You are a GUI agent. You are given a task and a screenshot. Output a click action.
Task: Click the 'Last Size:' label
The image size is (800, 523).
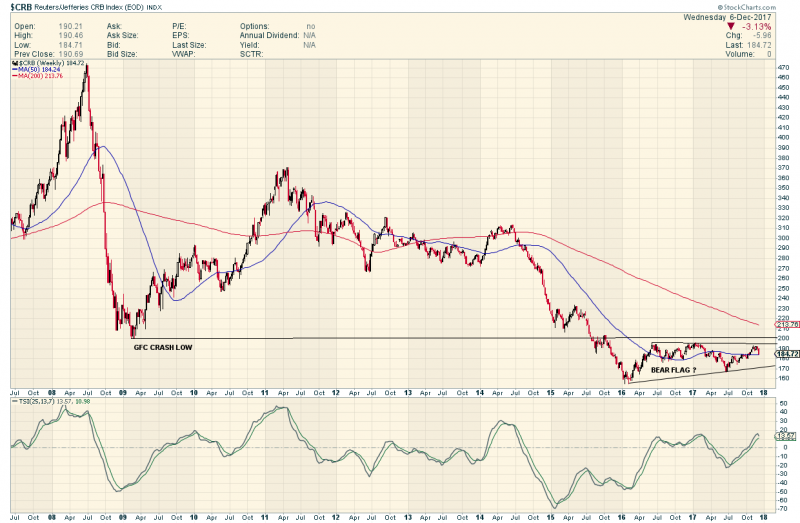189,45
